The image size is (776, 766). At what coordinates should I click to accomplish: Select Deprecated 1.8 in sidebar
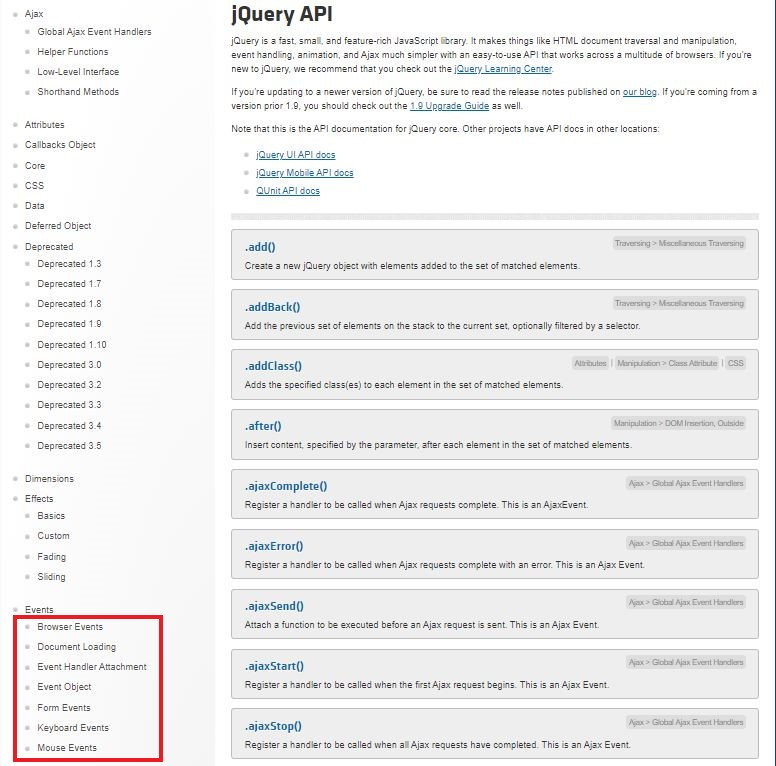(69, 304)
